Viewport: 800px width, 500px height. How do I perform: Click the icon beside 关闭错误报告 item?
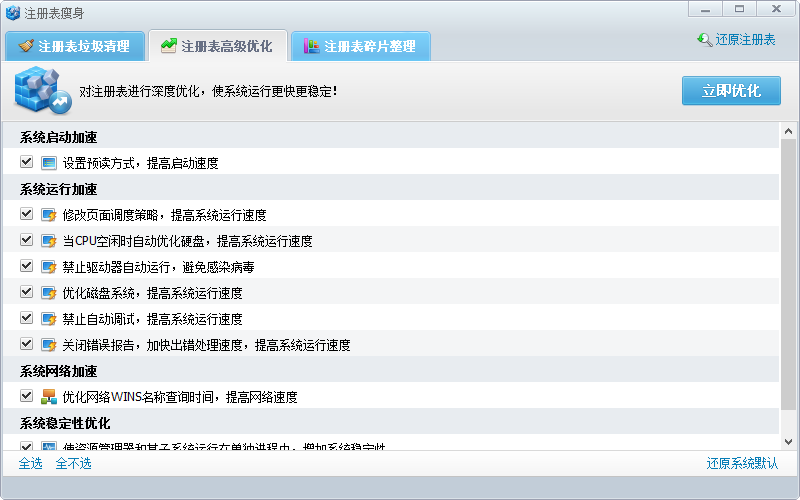[49, 345]
